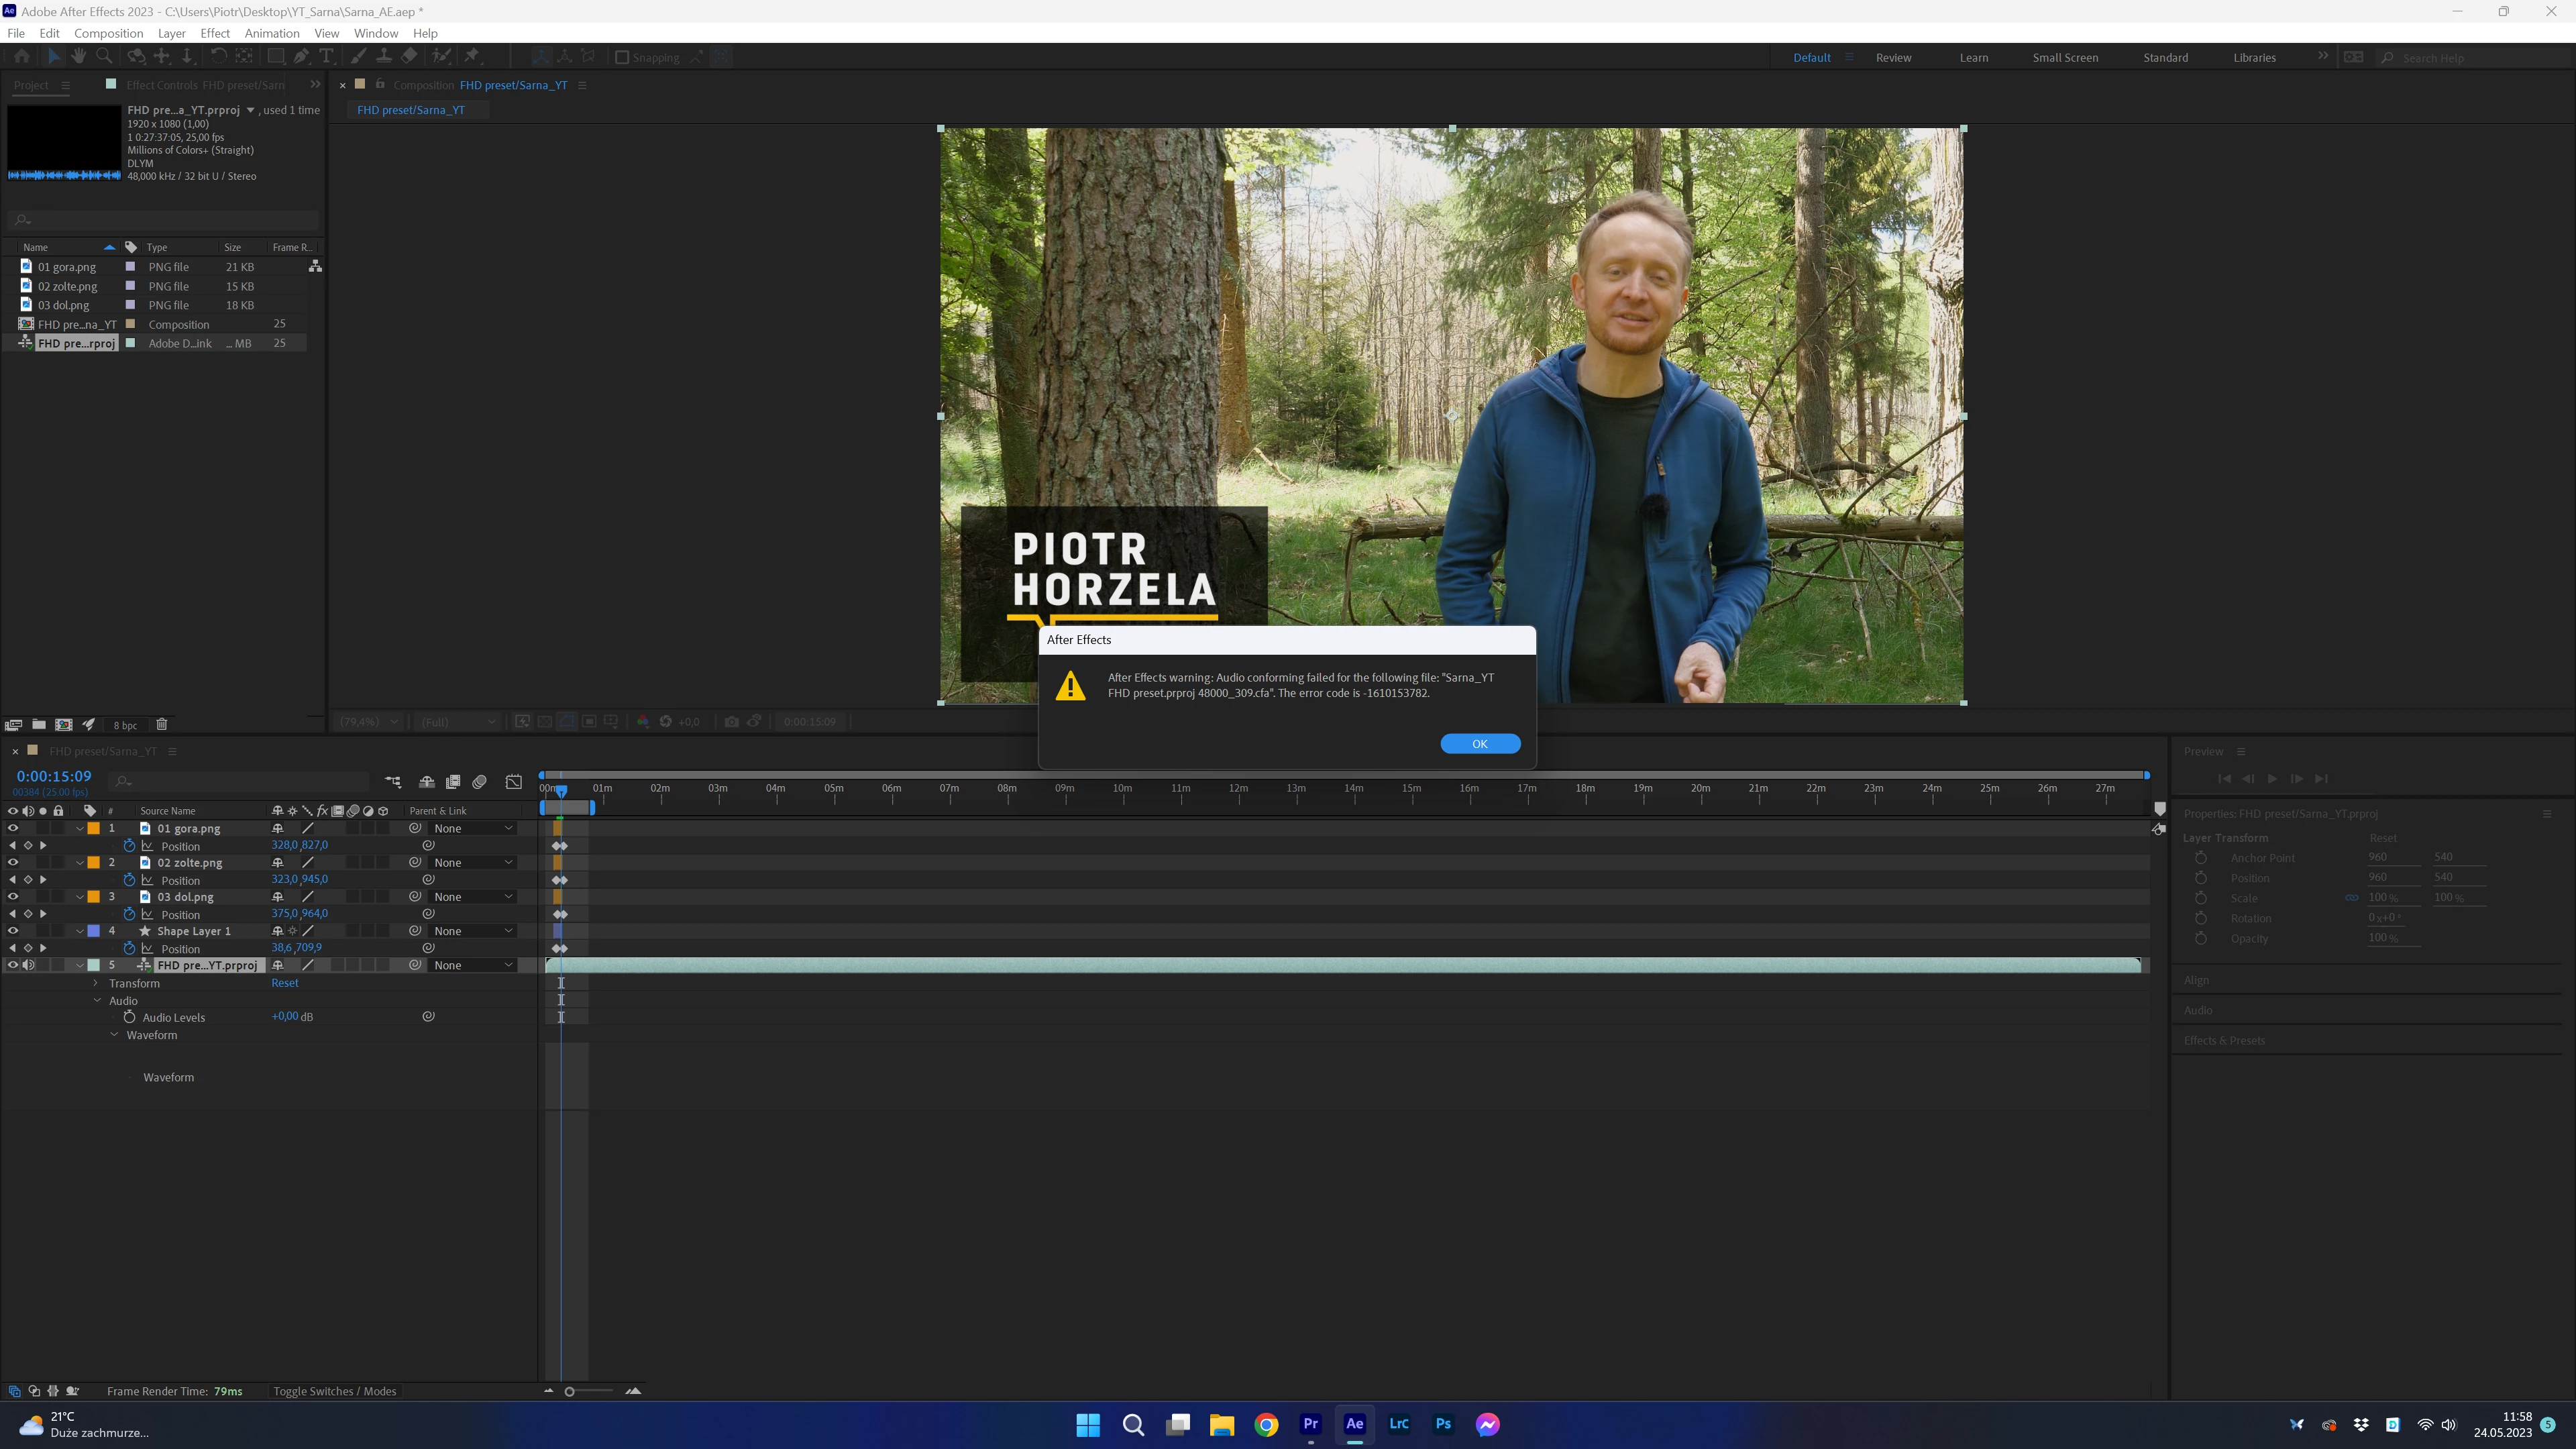Select the Zoom tool in toolbar
Viewport: 2576px width, 1449px height.
tap(104, 57)
